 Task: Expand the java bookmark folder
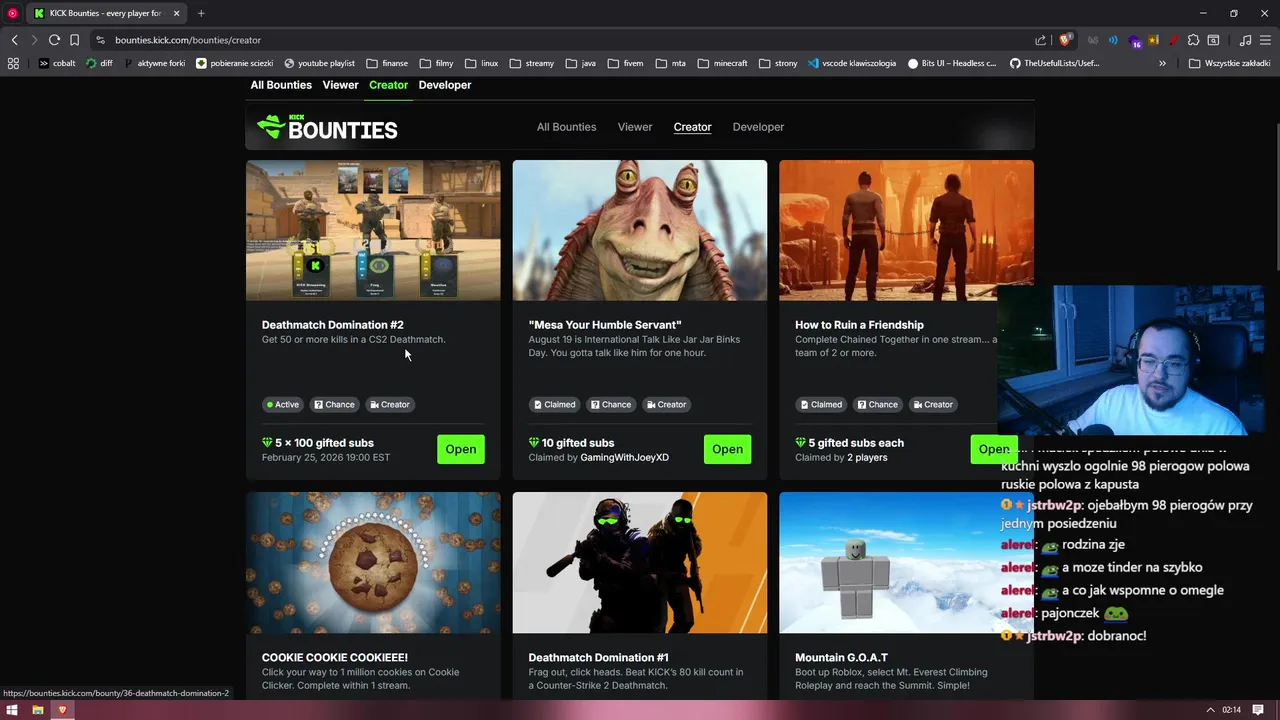(580, 63)
